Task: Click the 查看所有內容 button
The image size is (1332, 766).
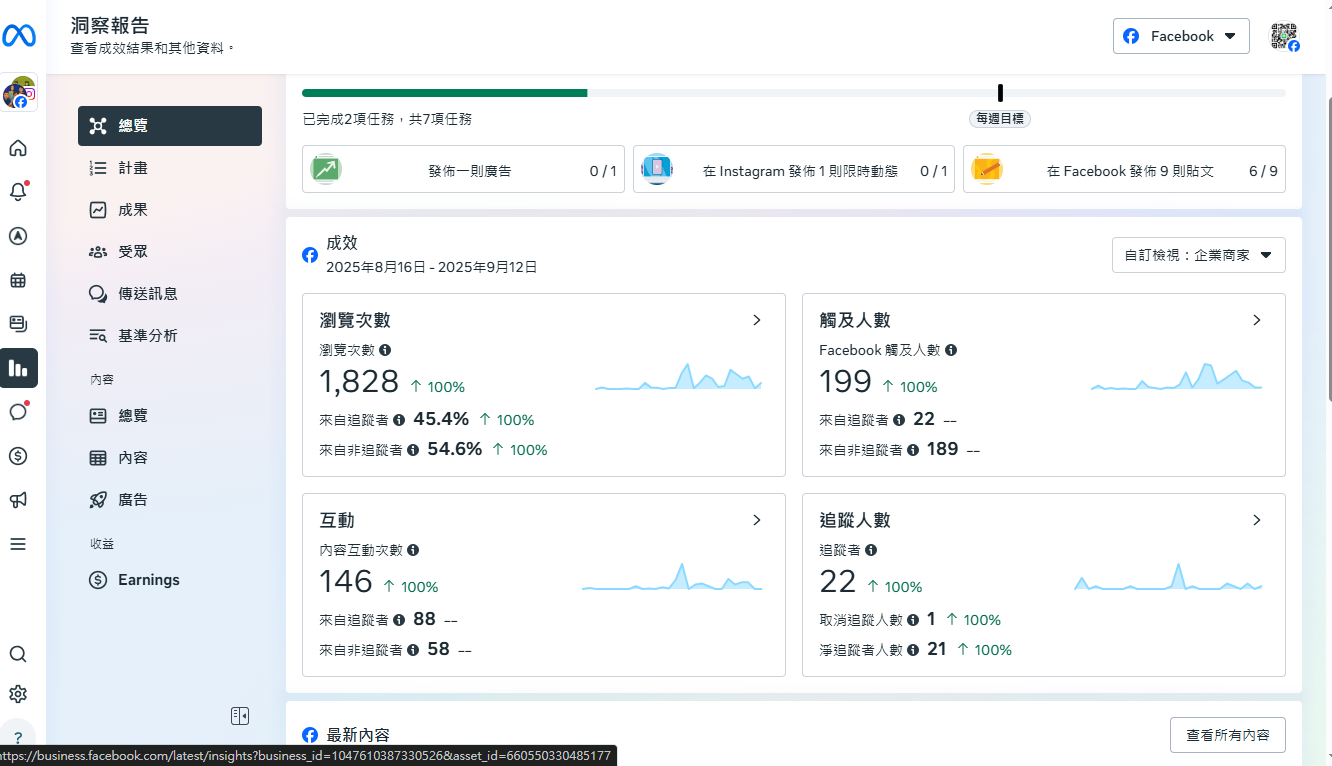Action: (x=1227, y=735)
